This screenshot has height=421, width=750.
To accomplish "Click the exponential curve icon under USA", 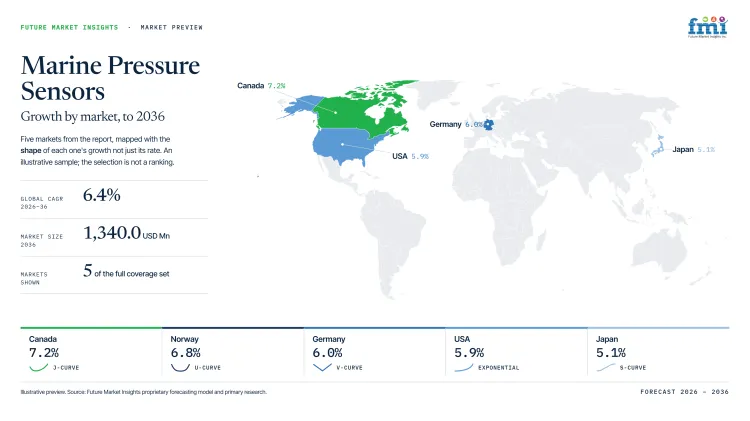I will (x=463, y=367).
